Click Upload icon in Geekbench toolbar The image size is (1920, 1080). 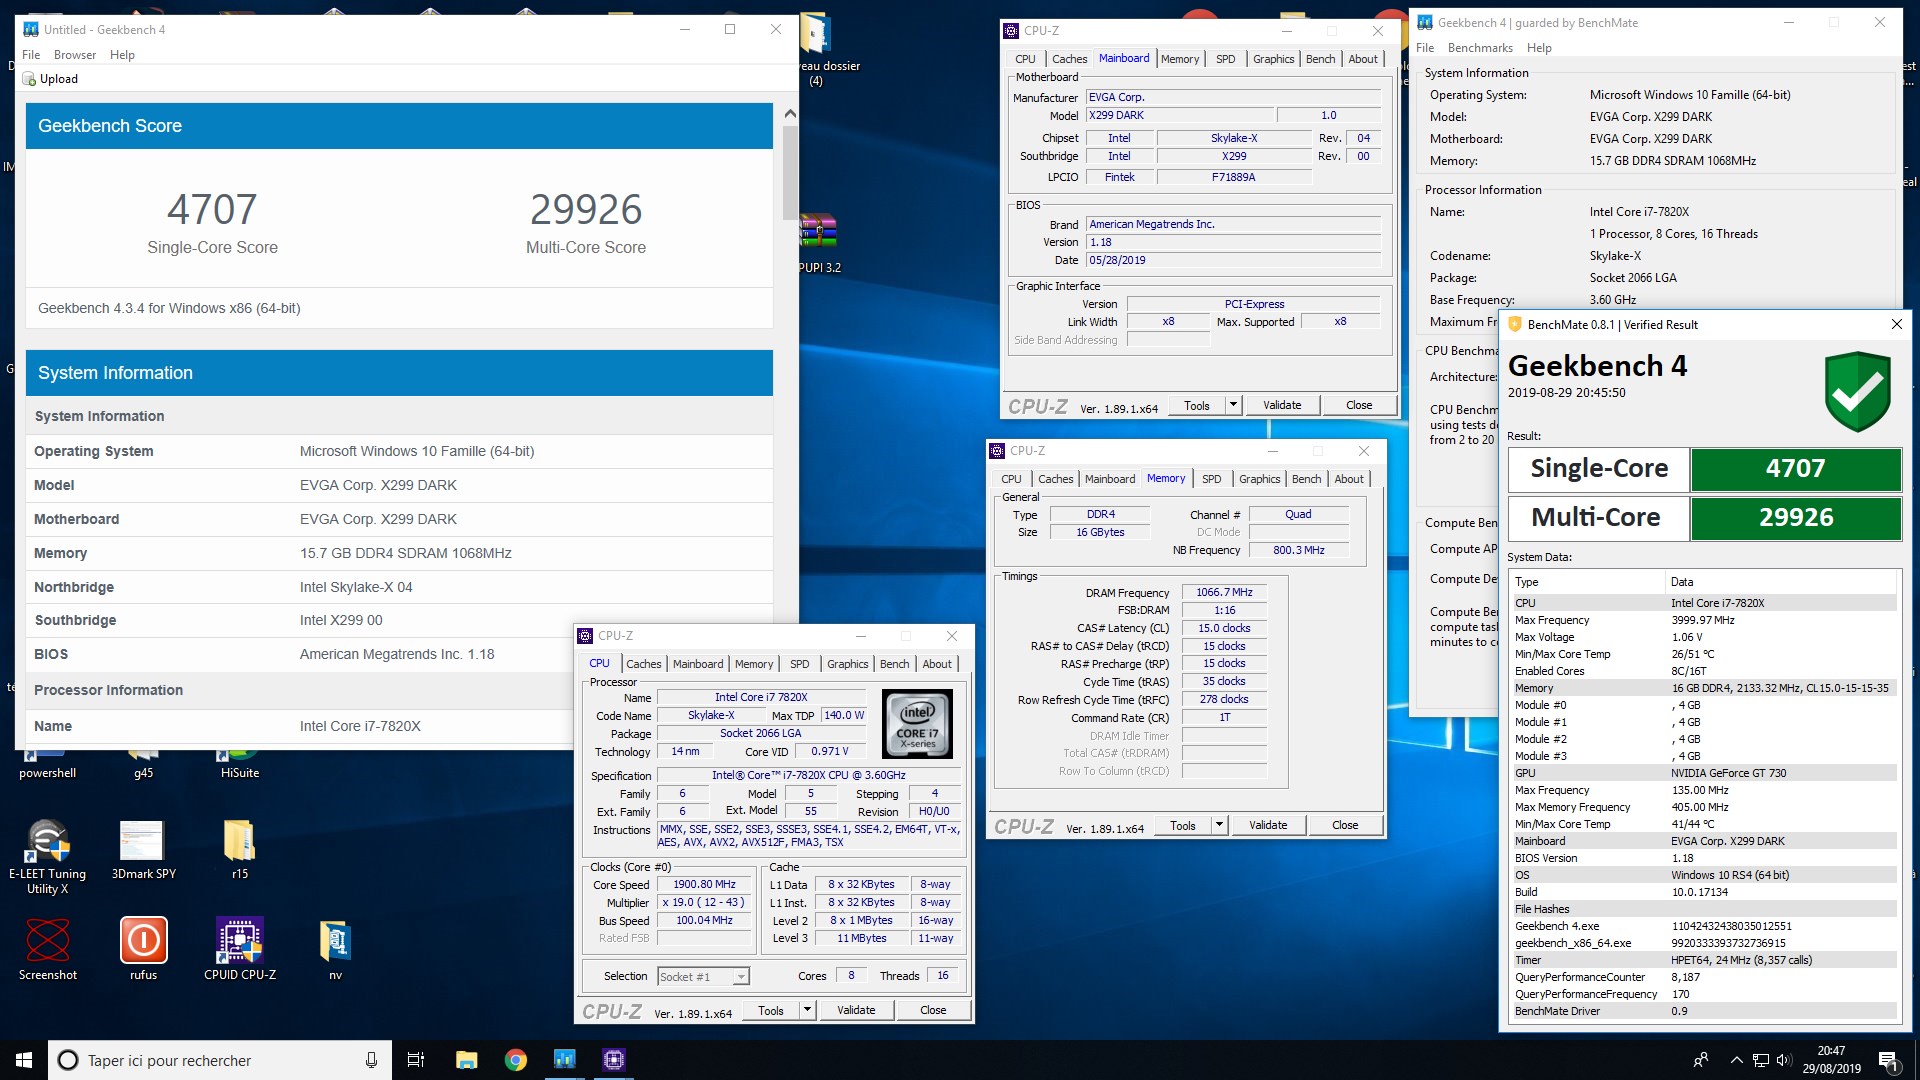[29, 79]
